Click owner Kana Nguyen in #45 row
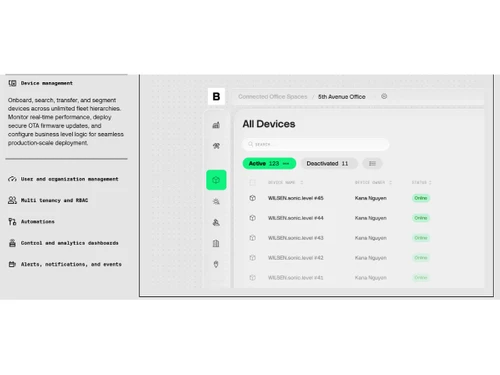The width and height of the screenshot is (500, 375). point(371,198)
